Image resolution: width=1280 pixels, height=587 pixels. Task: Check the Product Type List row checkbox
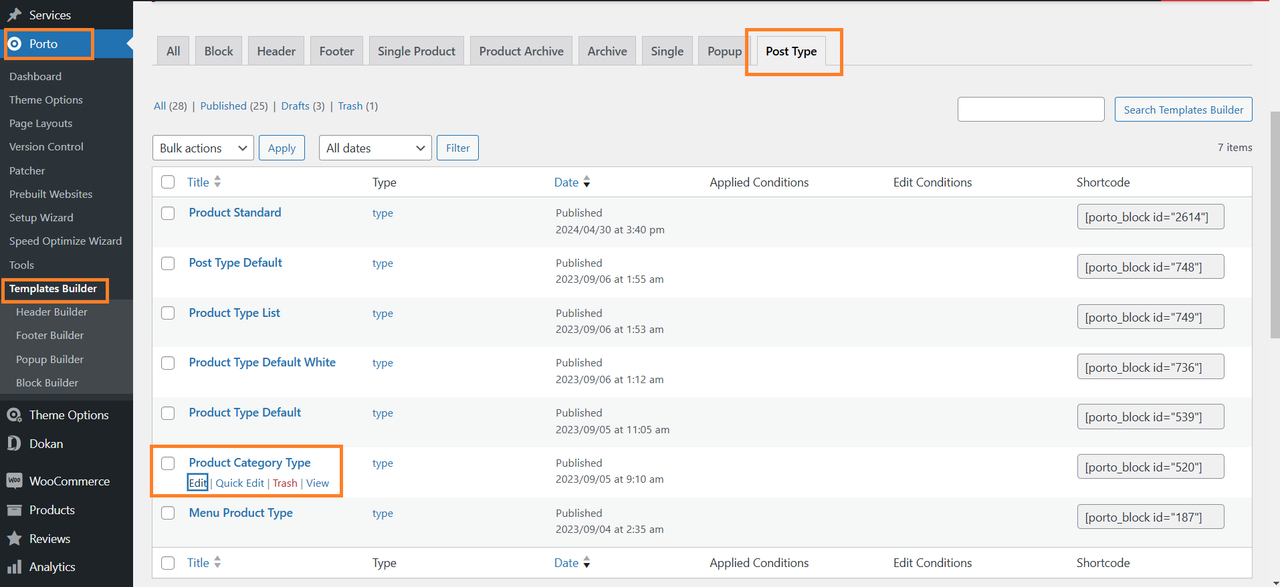coord(168,313)
